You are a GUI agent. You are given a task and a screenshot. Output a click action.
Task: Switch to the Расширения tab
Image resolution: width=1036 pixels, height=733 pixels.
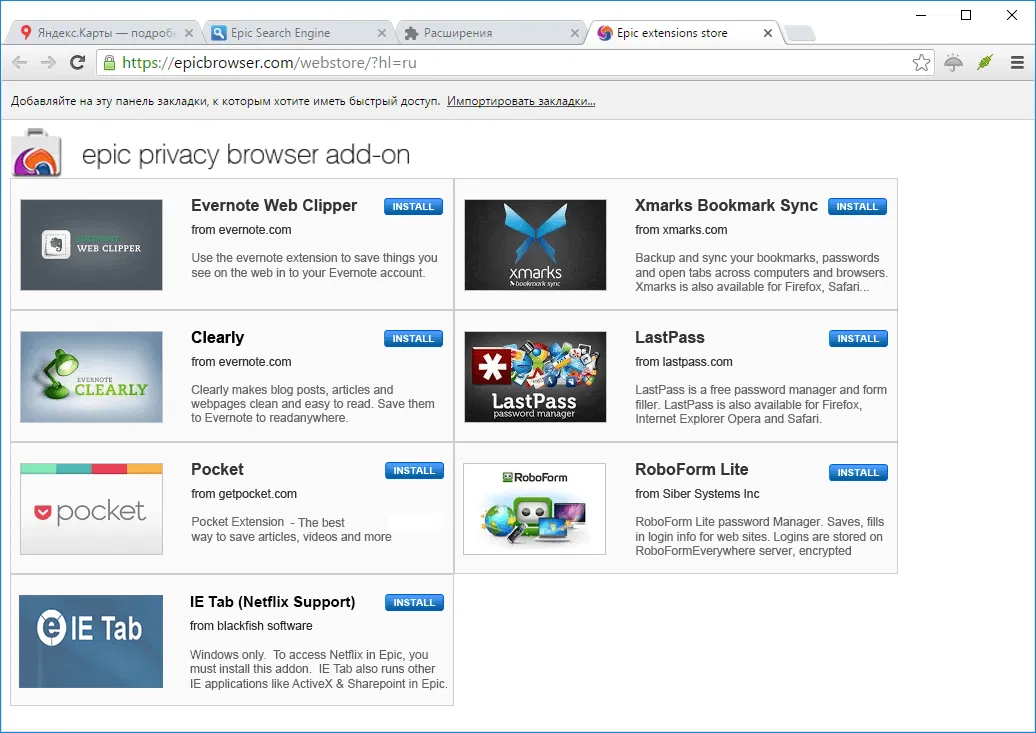(x=489, y=33)
